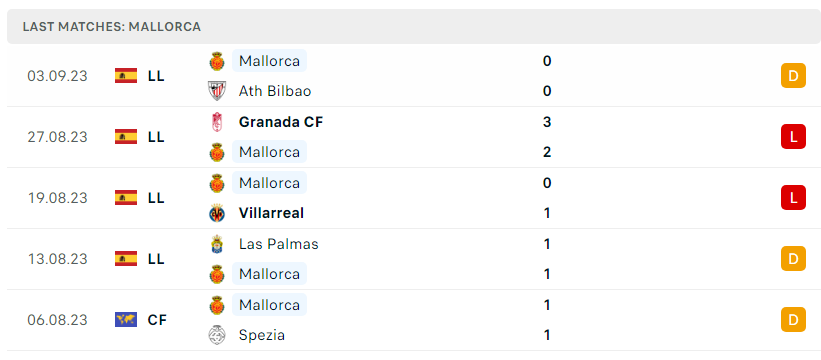
Task: Click the D badge for Spezia match
Action: [x=793, y=320]
